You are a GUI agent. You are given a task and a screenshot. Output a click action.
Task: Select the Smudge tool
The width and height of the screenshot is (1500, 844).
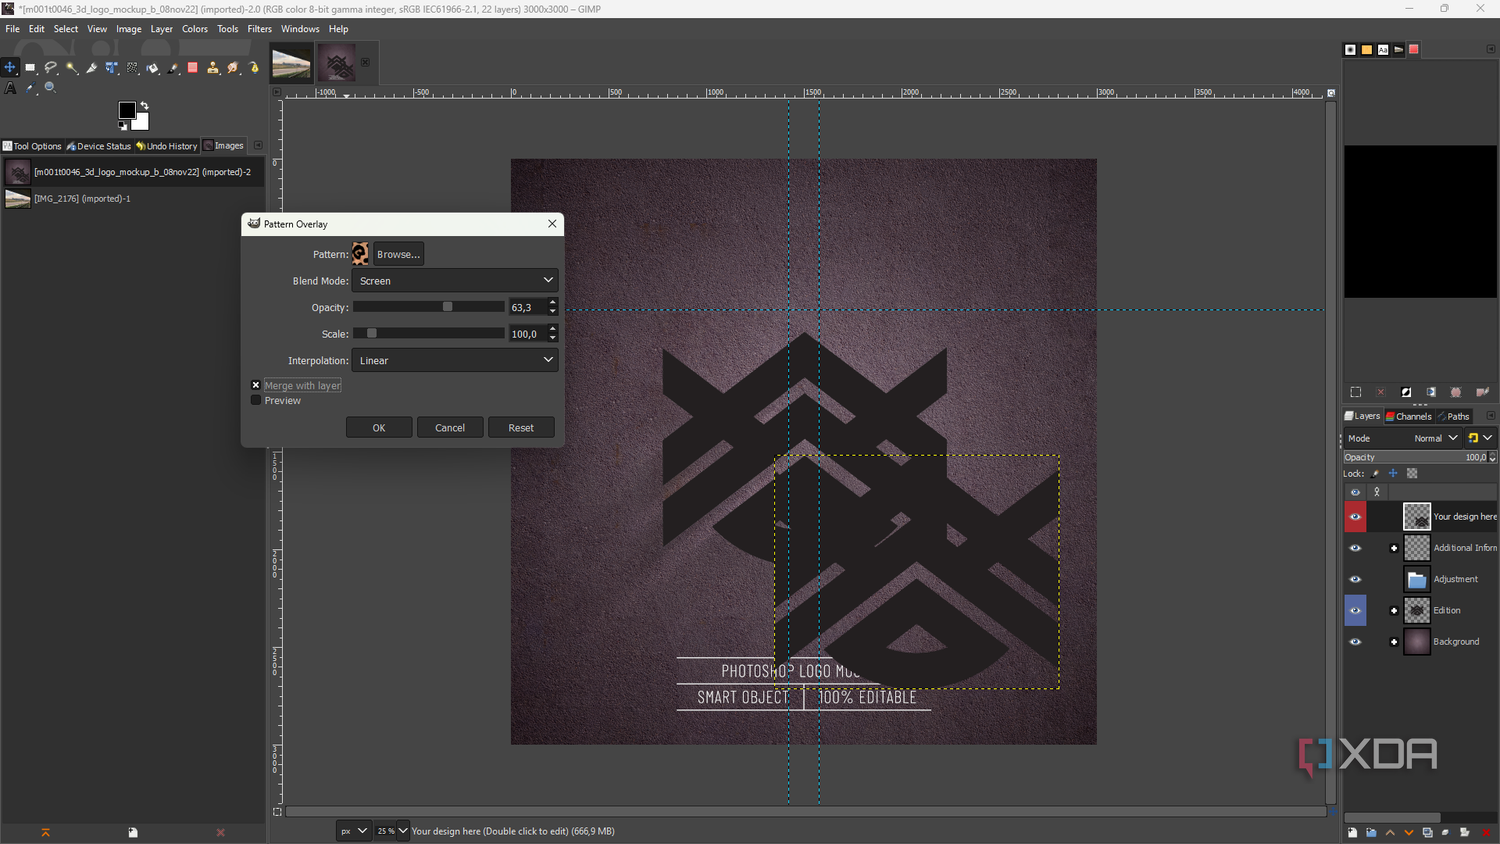(233, 68)
